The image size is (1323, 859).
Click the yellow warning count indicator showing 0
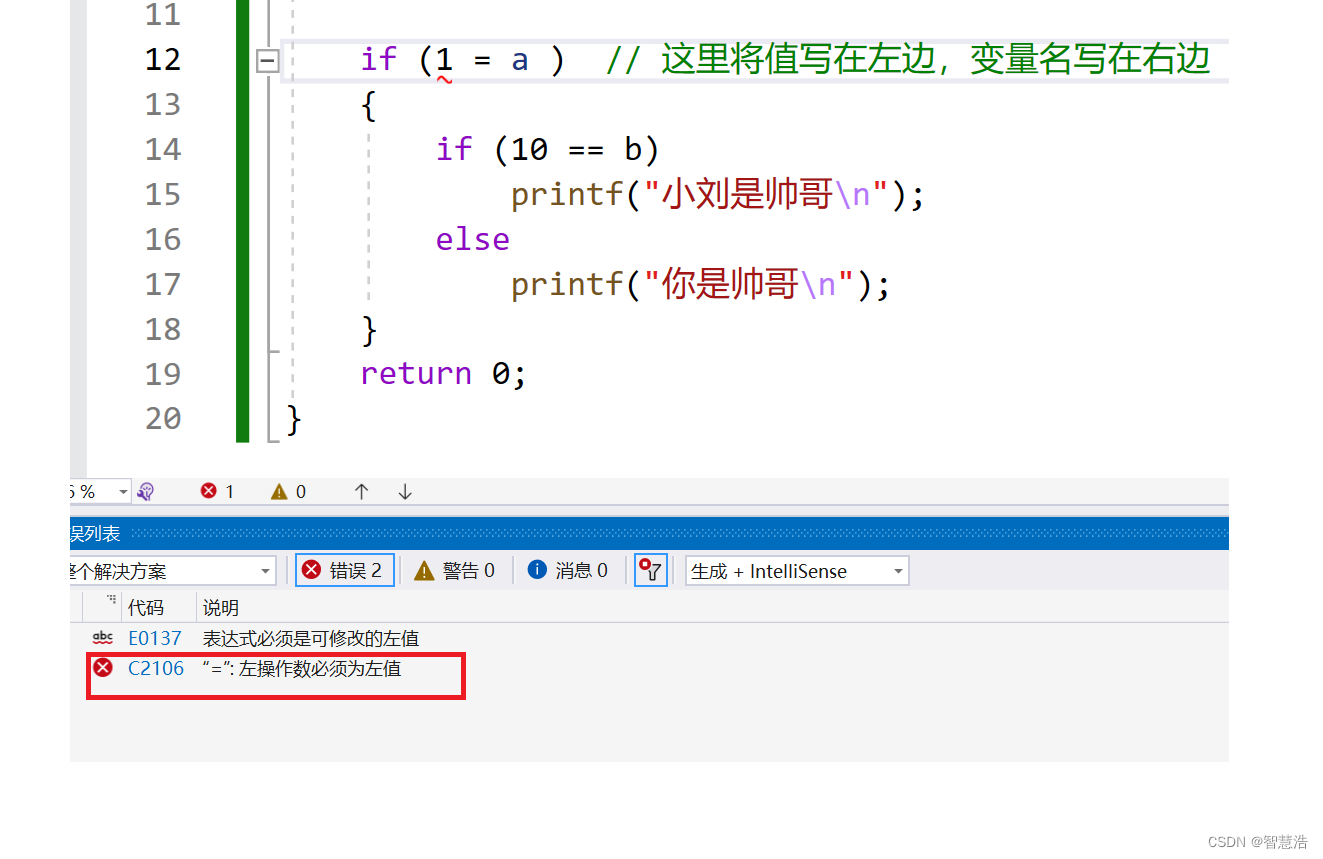[x=288, y=491]
